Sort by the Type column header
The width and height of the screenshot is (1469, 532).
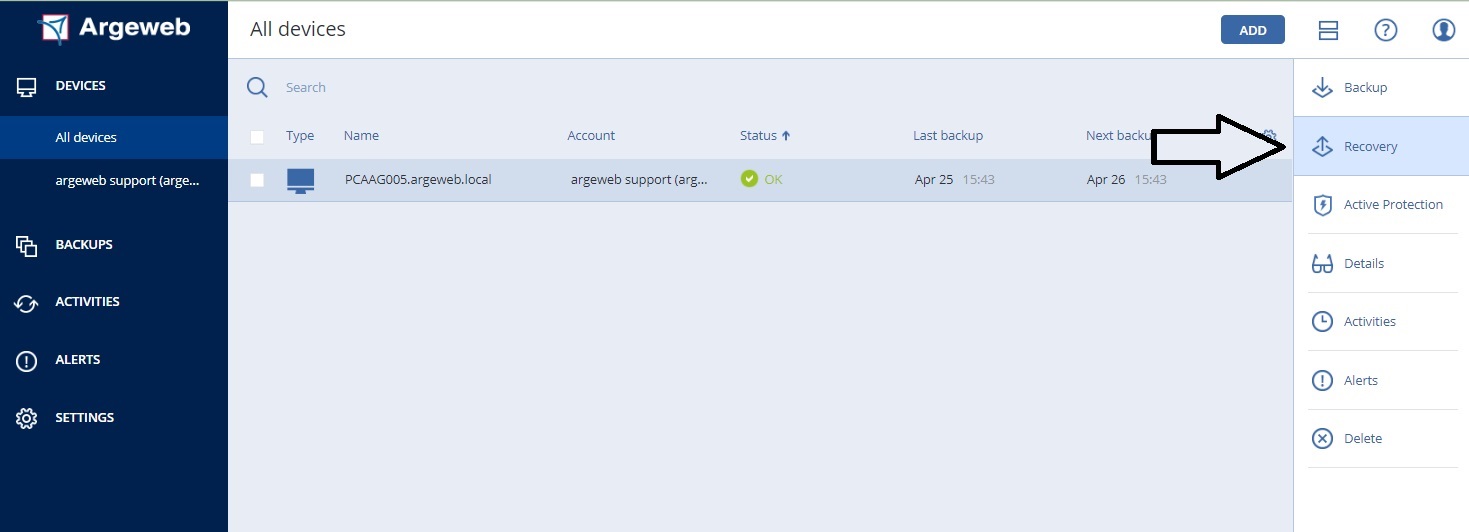coord(300,136)
